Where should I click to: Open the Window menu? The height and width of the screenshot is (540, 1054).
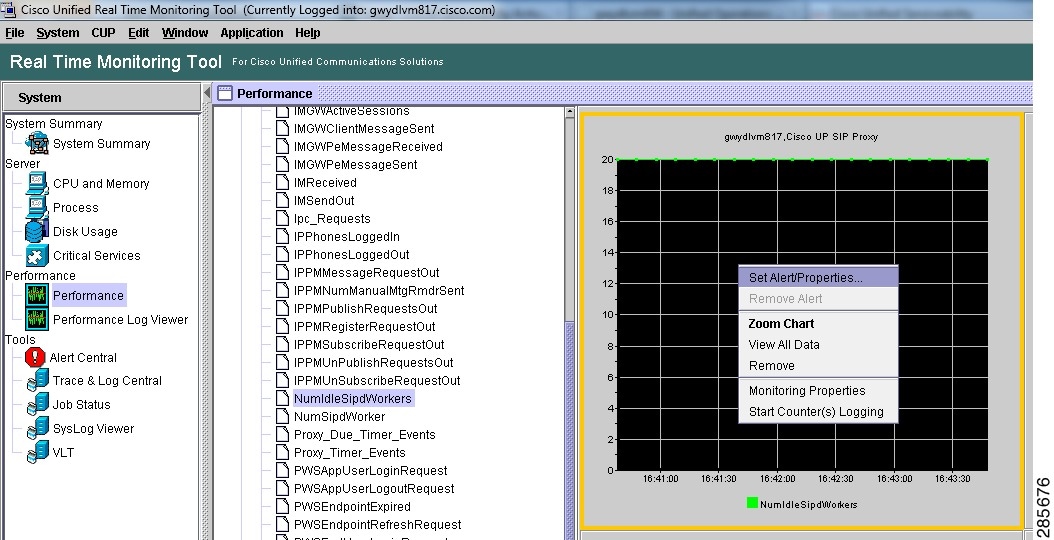click(185, 32)
